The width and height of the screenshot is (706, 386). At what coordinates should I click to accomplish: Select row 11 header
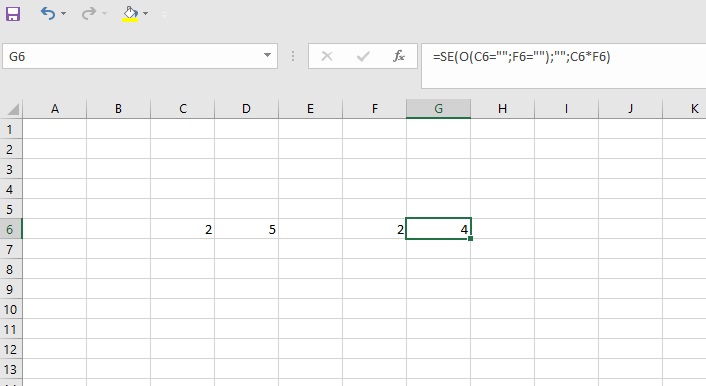11,329
